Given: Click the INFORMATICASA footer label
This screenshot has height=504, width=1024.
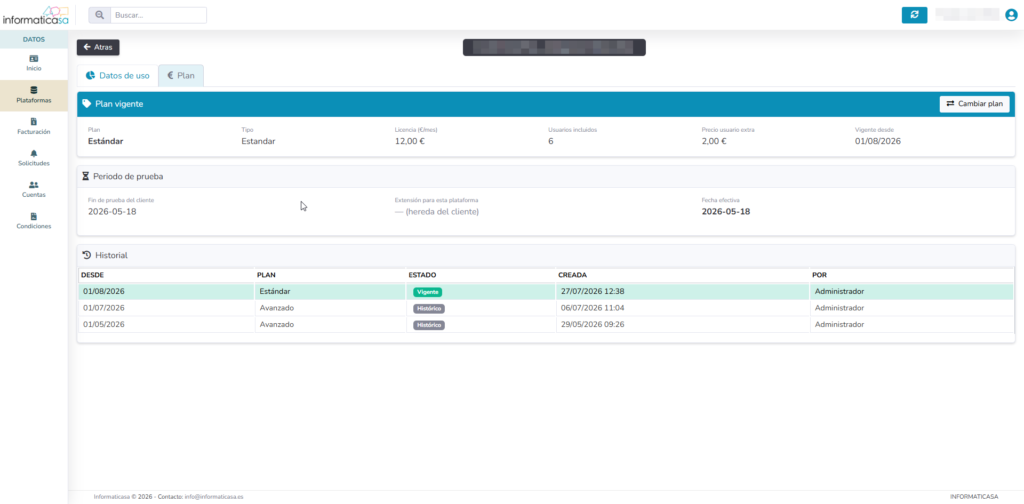Looking at the screenshot, I should click(x=974, y=497).
